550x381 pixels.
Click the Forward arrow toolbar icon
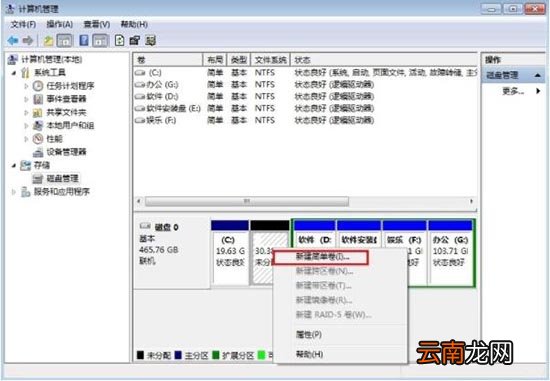coord(28,41)
